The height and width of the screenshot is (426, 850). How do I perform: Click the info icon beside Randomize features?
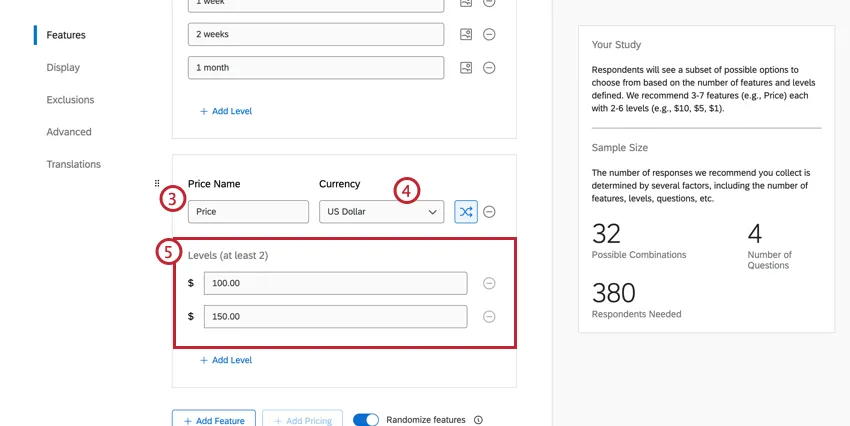tap(478, 420)
